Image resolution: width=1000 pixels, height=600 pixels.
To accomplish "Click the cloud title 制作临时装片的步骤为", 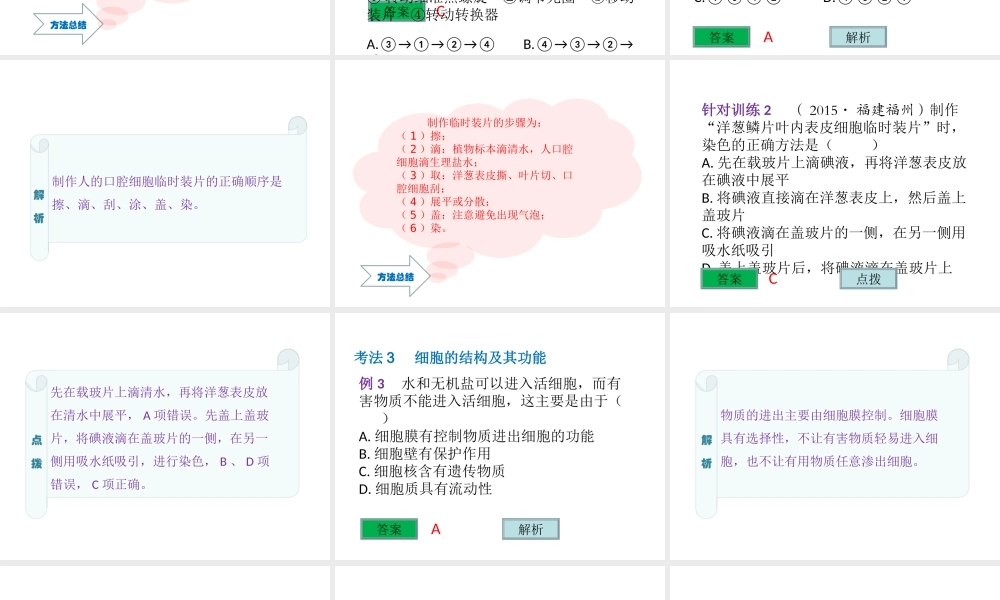I will [x=484, y=122].
